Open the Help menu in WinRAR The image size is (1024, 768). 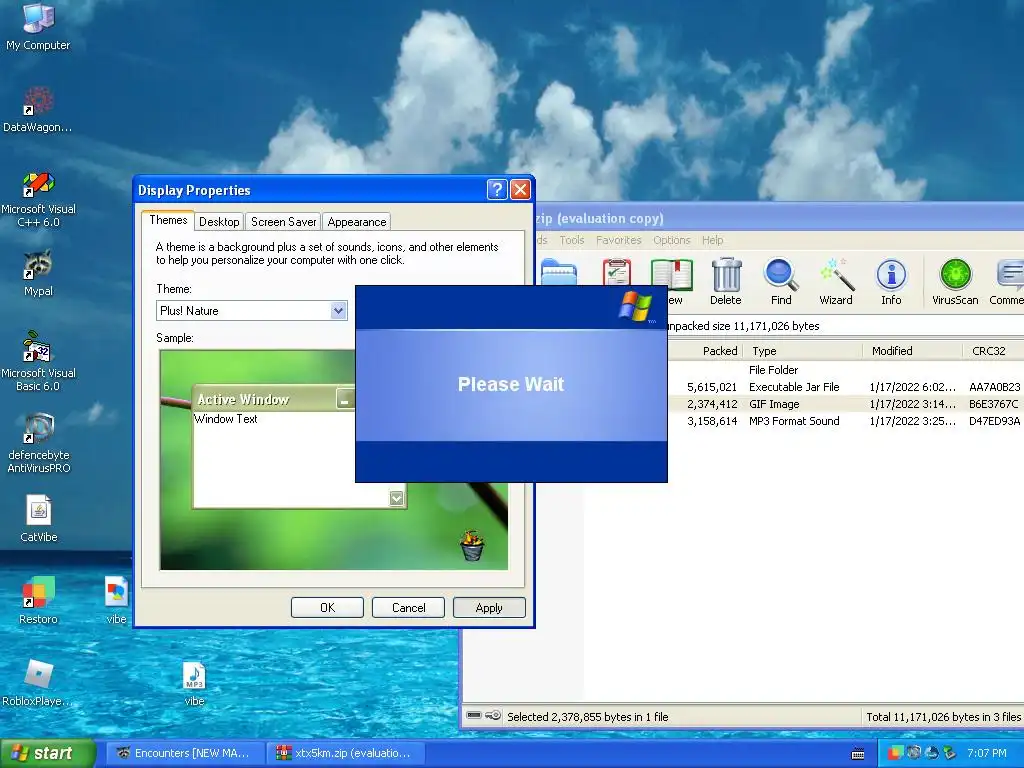click(712, 240)
